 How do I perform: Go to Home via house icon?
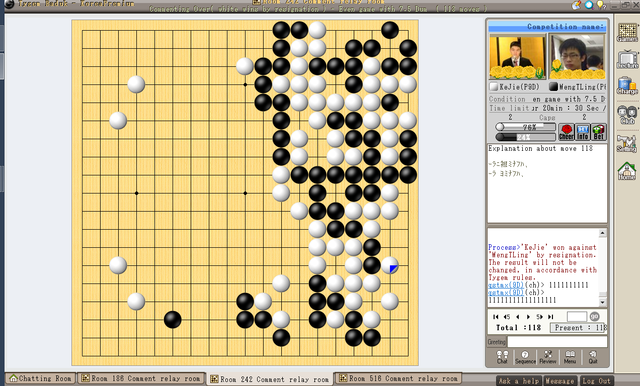pos(627,171)
